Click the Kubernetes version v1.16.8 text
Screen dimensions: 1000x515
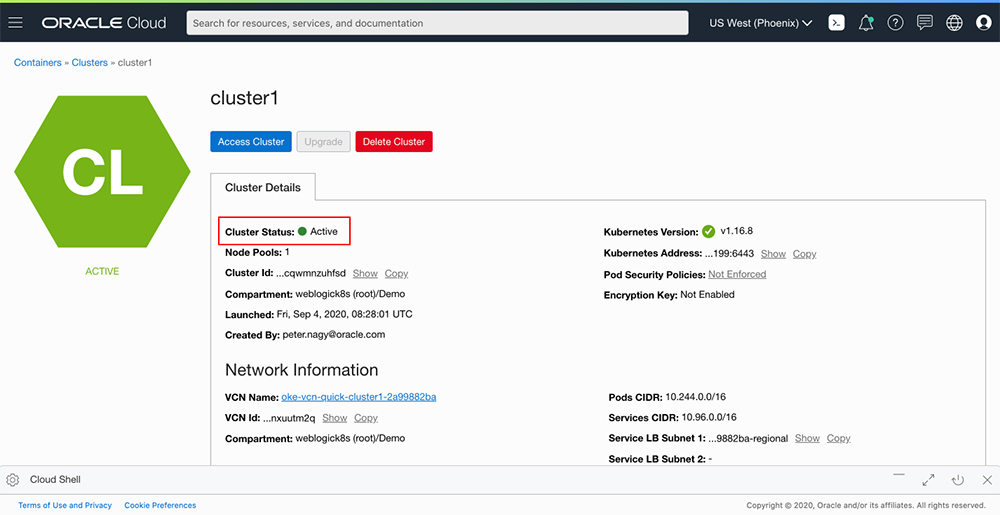(737, 231)
